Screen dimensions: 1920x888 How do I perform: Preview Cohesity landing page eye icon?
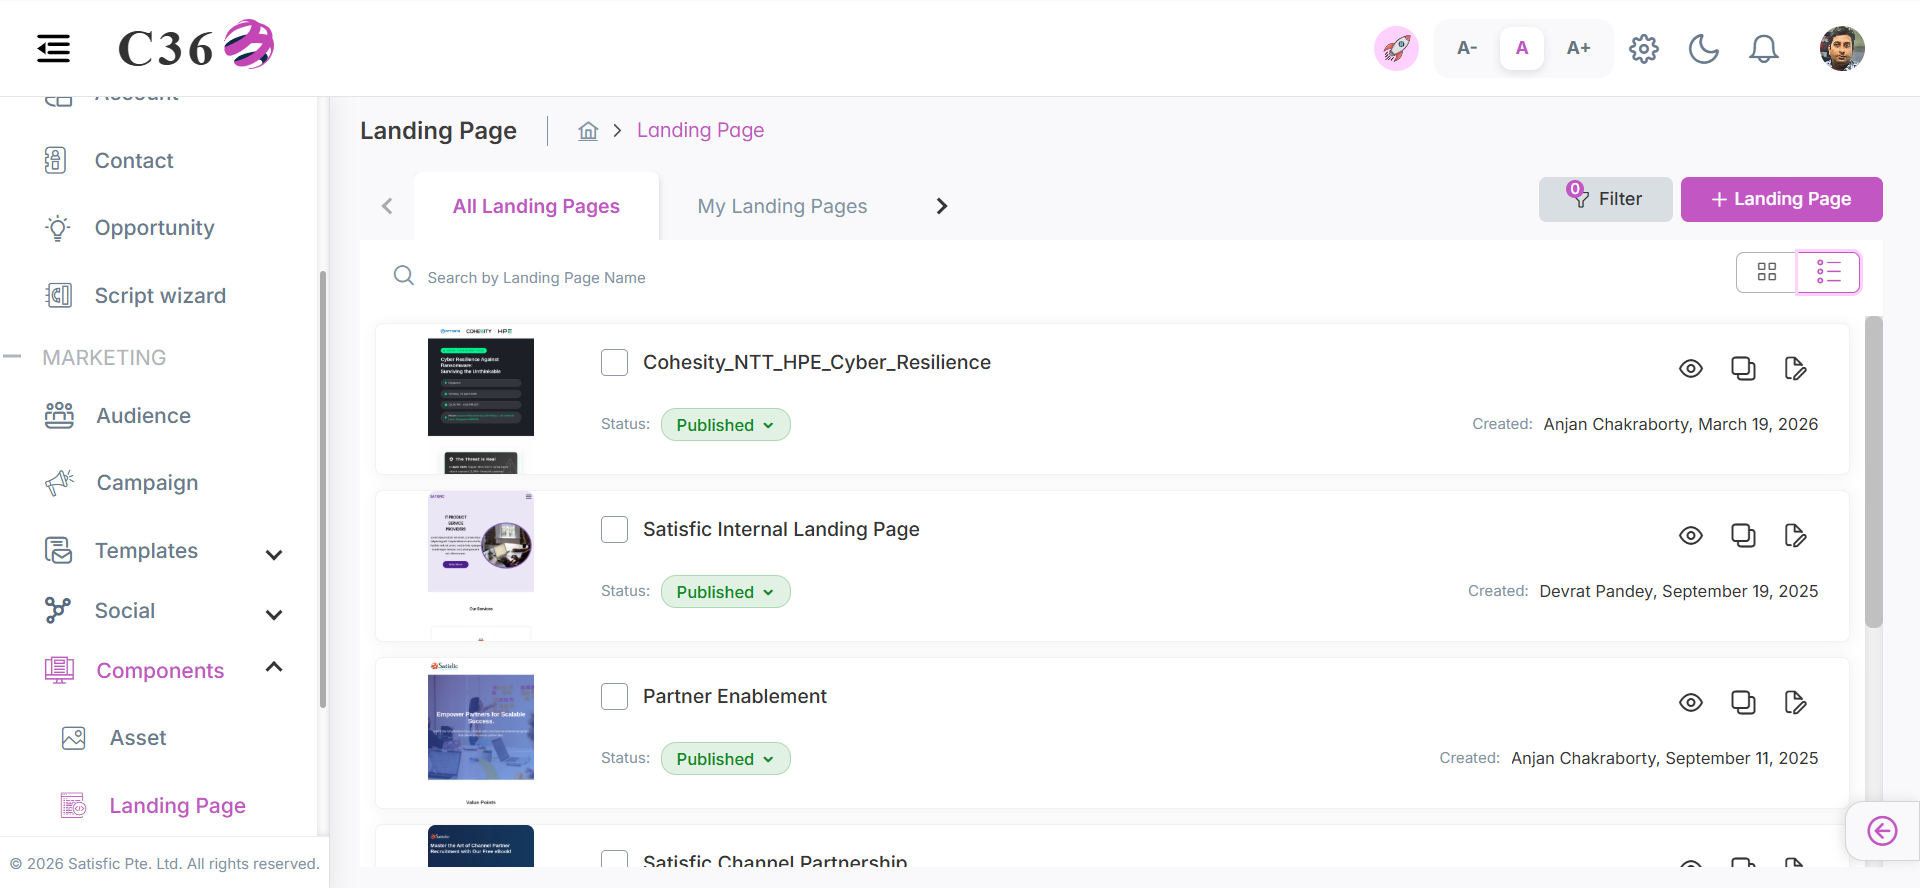pyautogui.click(x=1691, y=369)
